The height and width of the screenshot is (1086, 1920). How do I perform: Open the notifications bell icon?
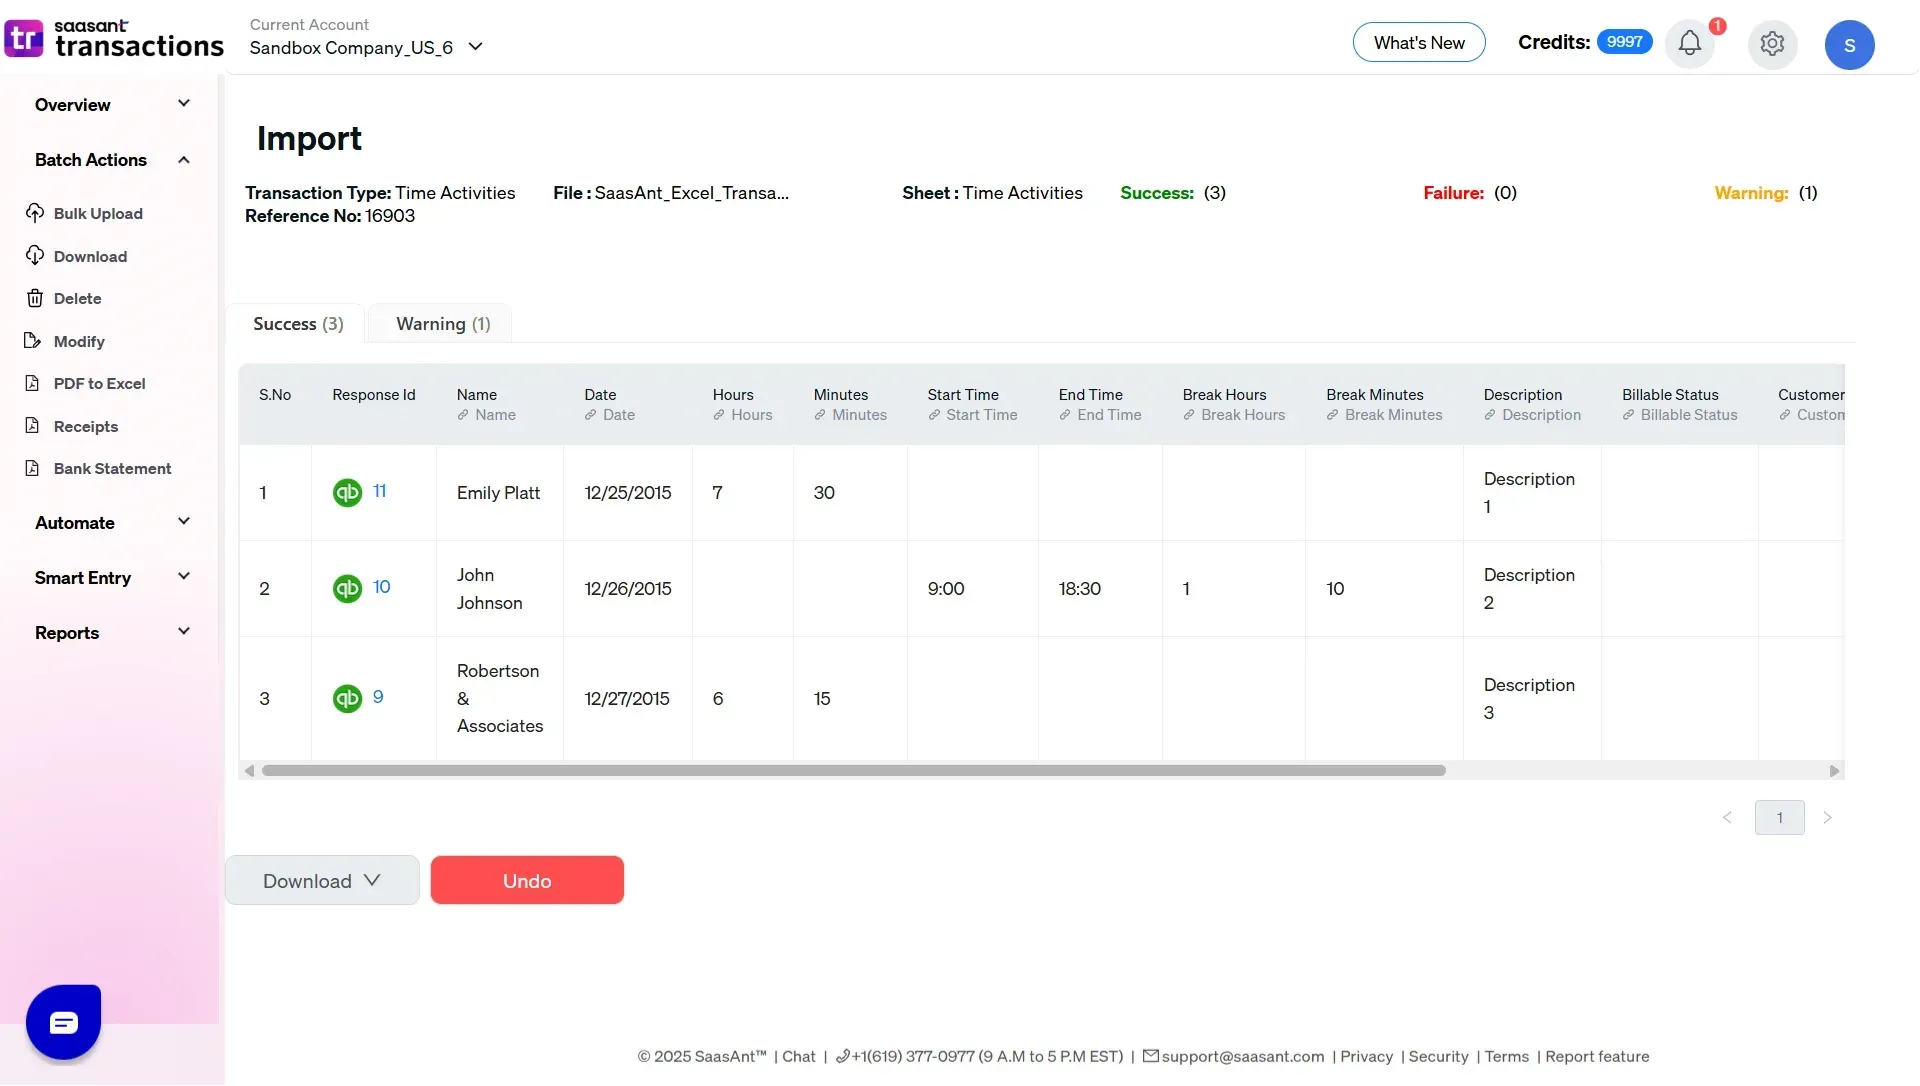[1690, 43]
